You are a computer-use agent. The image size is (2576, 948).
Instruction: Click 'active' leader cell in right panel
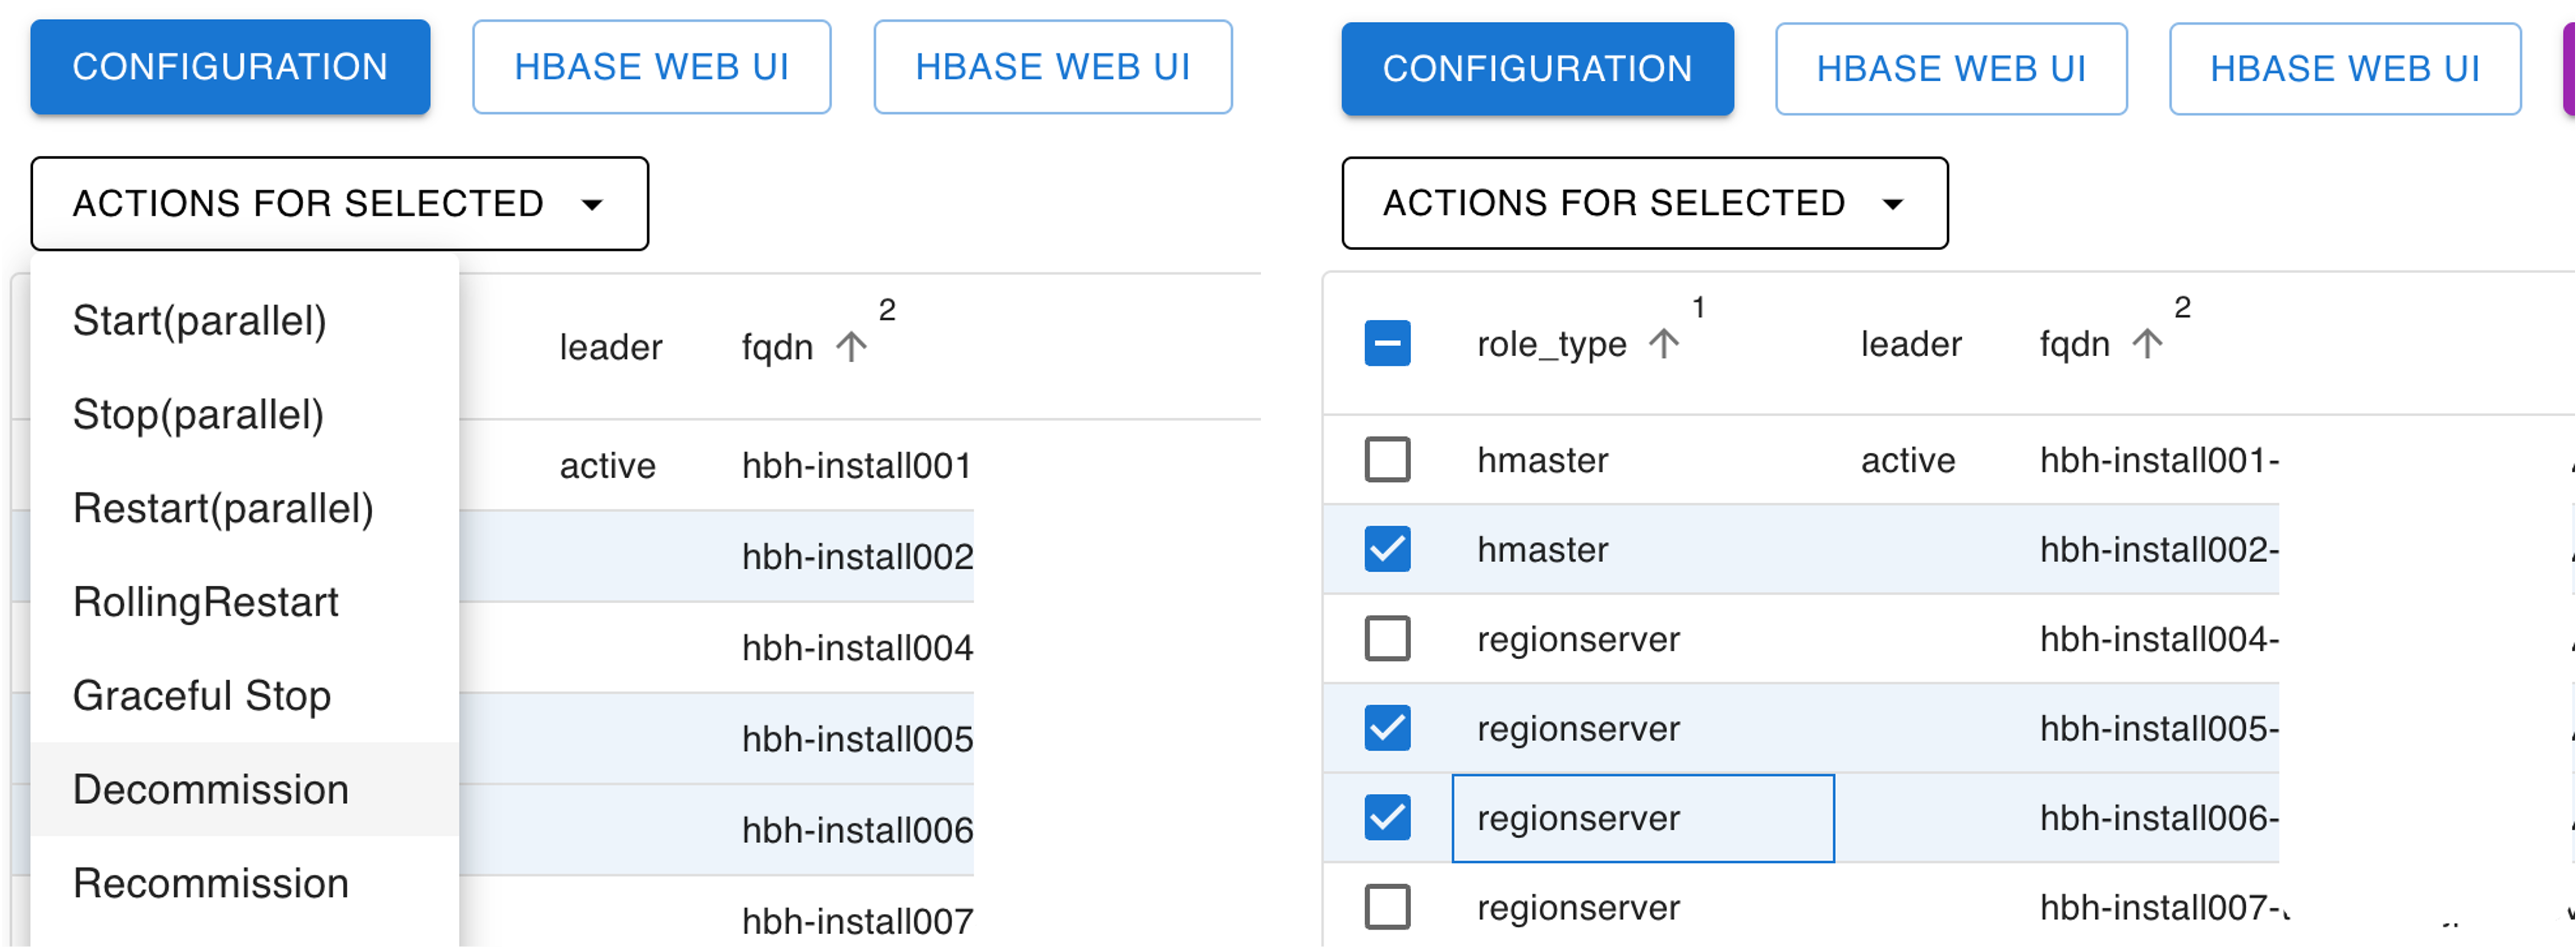pos(1908,460)
